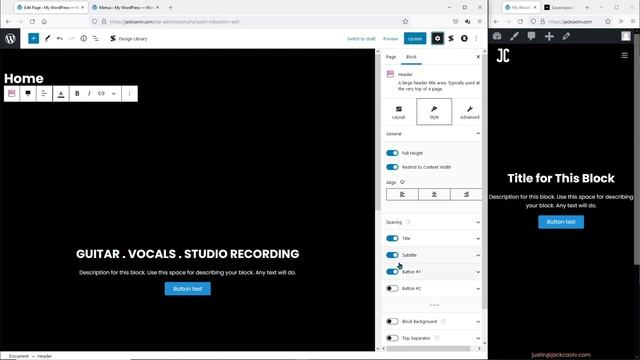Viewport: 640px width, 360px height.
Task: Disable the Button #1 toggle
Action: coord(392,272)
